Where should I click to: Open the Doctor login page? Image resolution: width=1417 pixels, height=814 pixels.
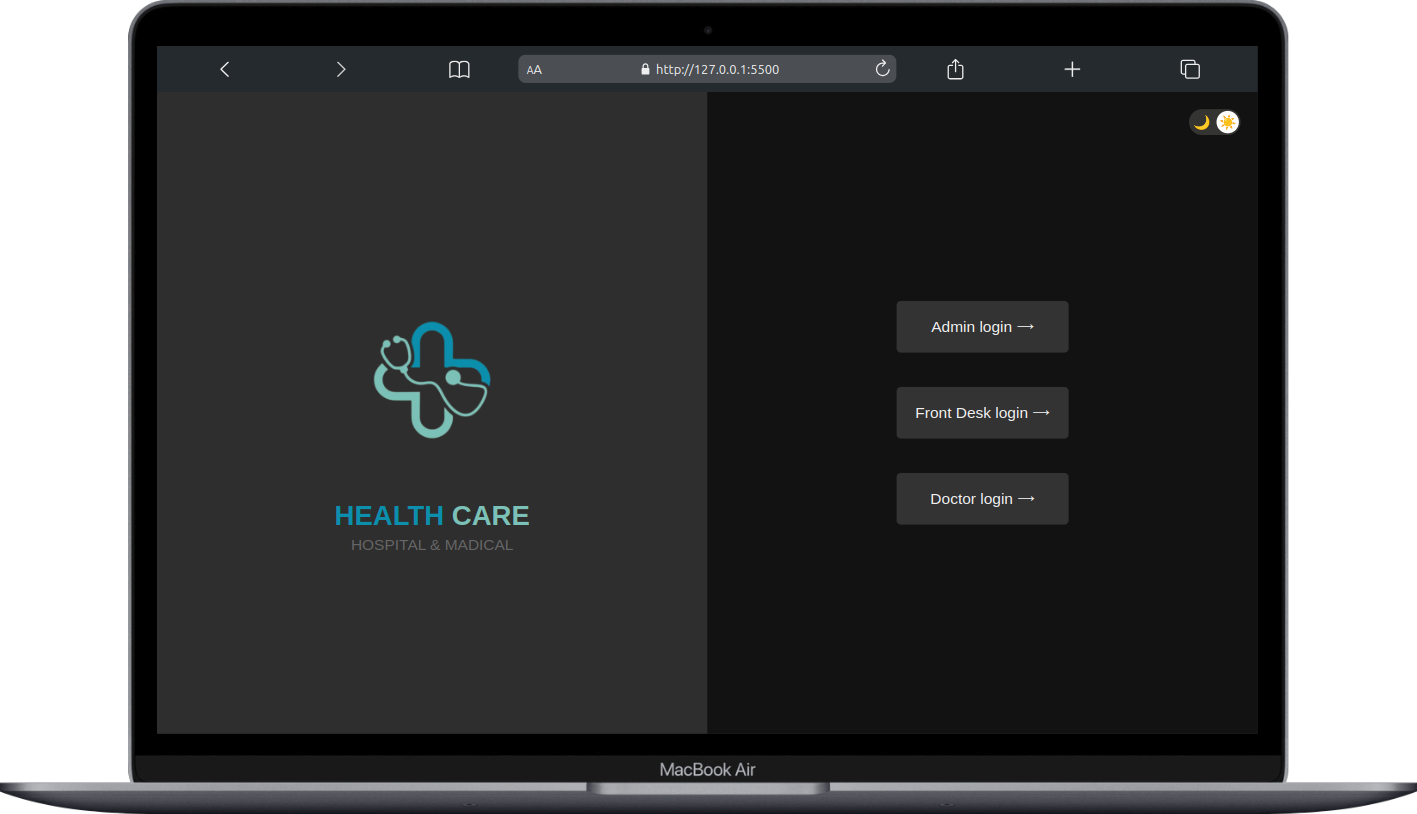[982, 498]
